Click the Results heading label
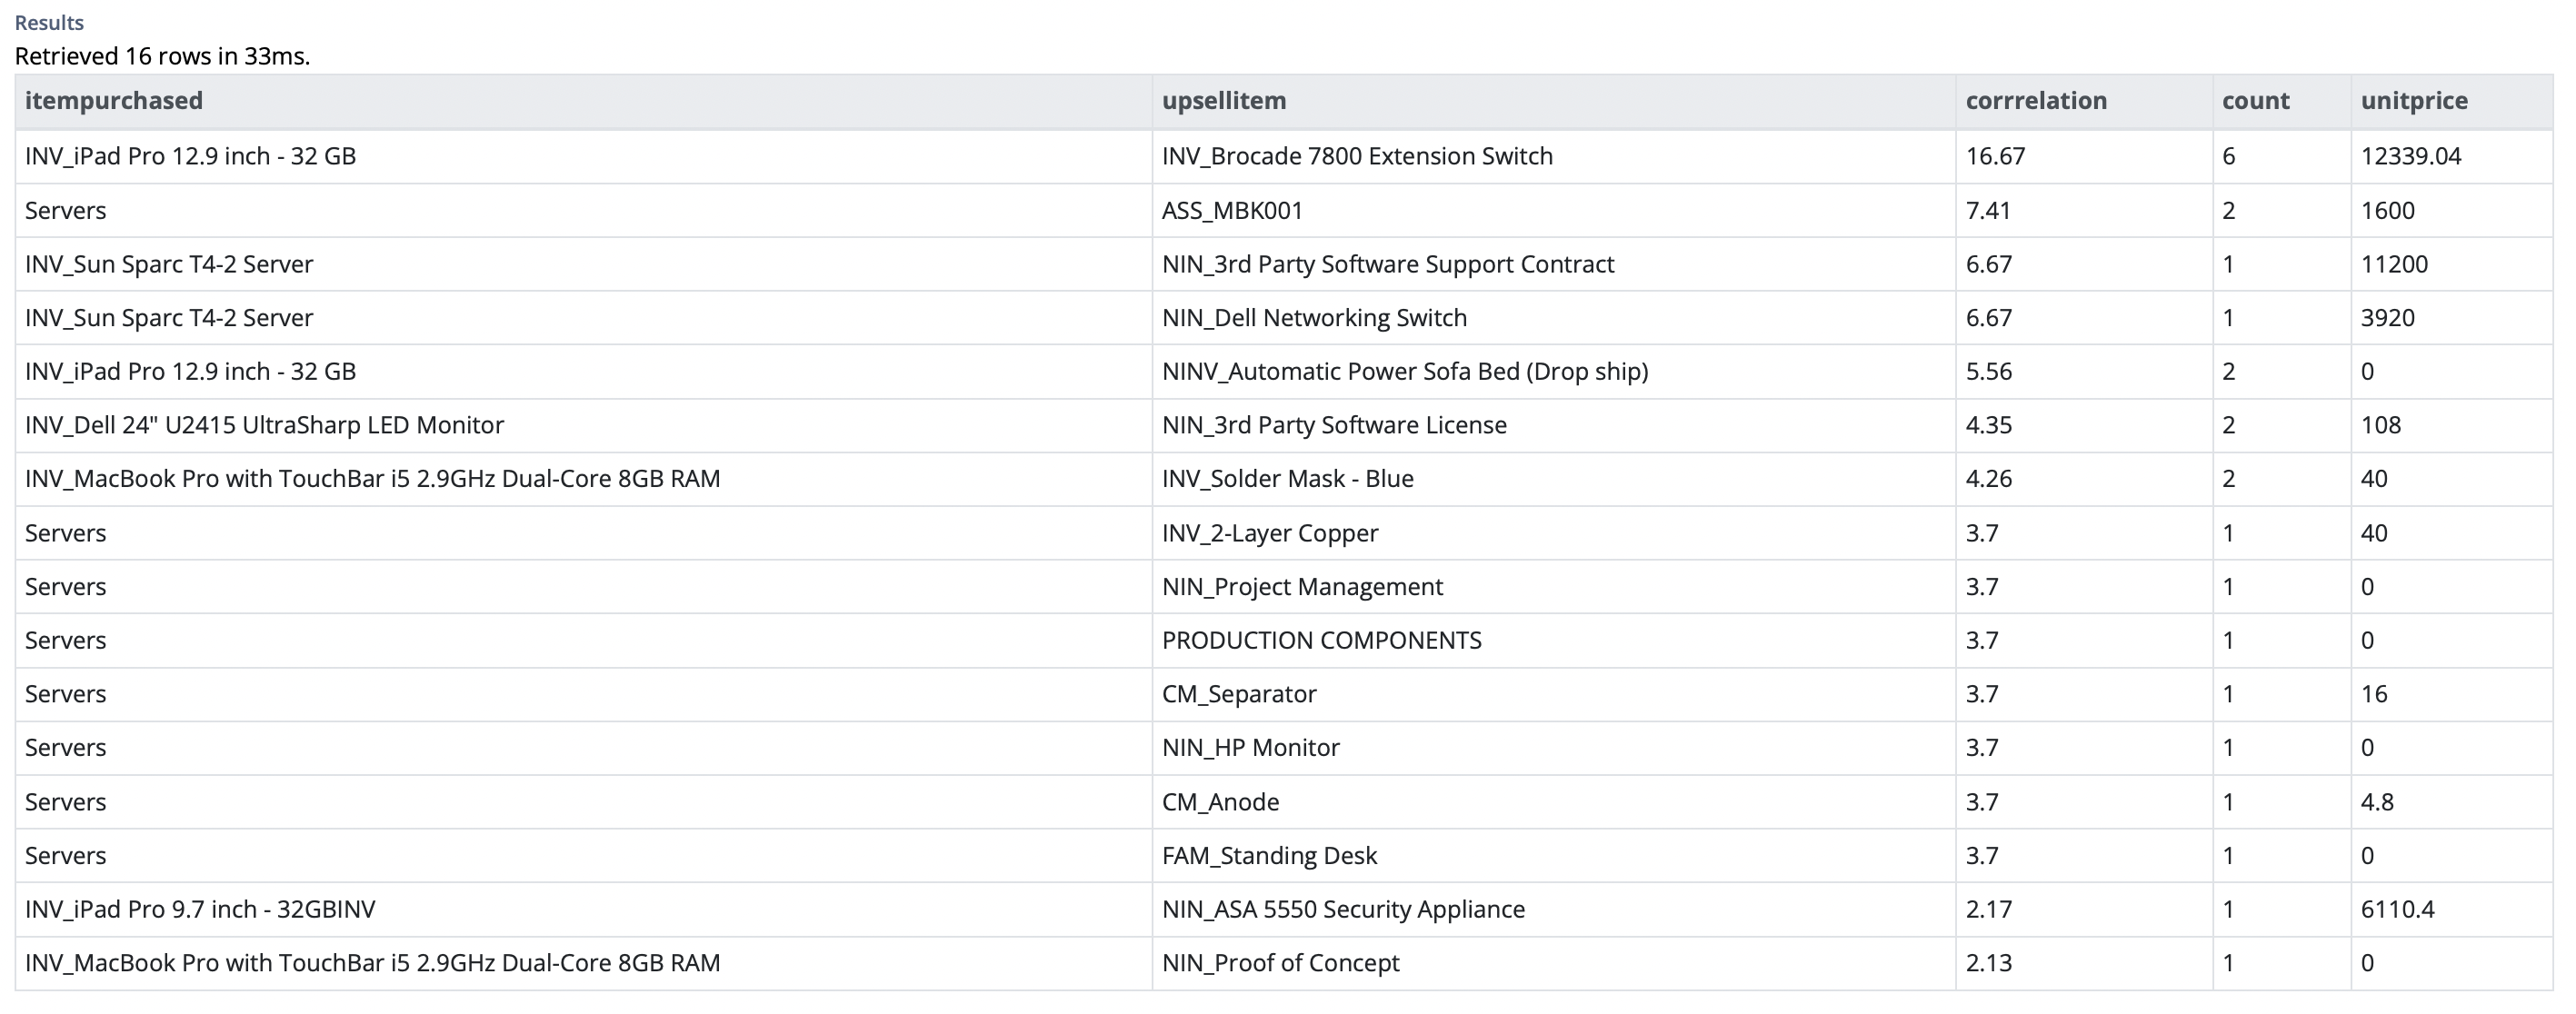This screenshot has height=1014, width=2576. (49, 22)
